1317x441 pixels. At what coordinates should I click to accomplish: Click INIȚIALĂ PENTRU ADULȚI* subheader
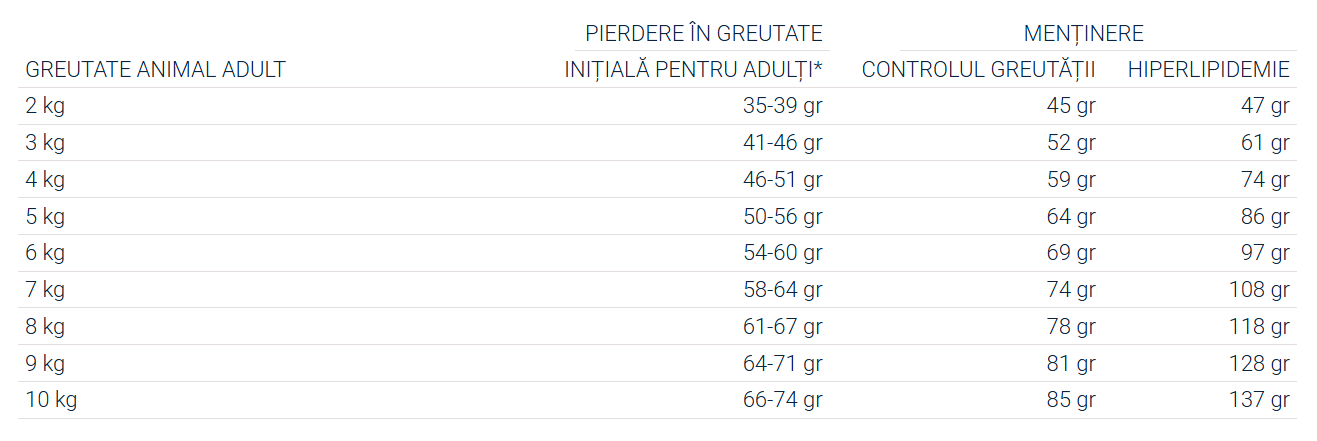pos(693,70)
